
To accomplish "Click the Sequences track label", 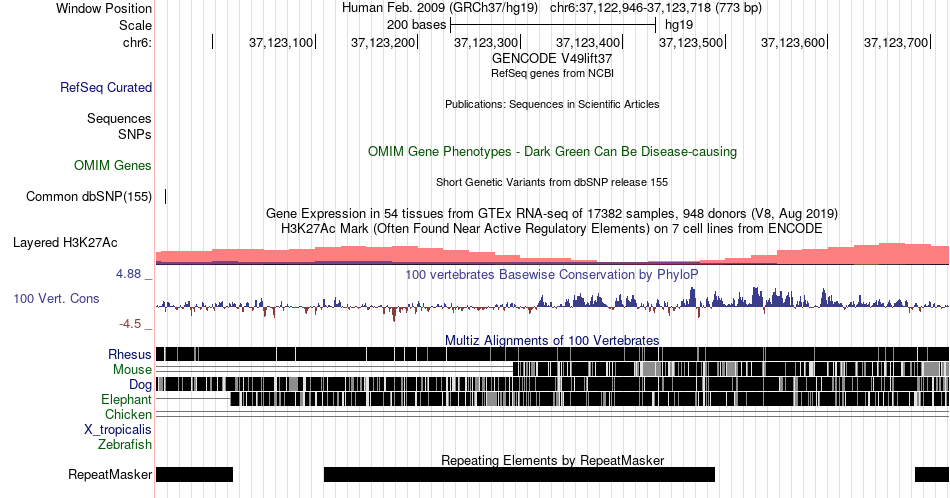I will pos(119,118).
